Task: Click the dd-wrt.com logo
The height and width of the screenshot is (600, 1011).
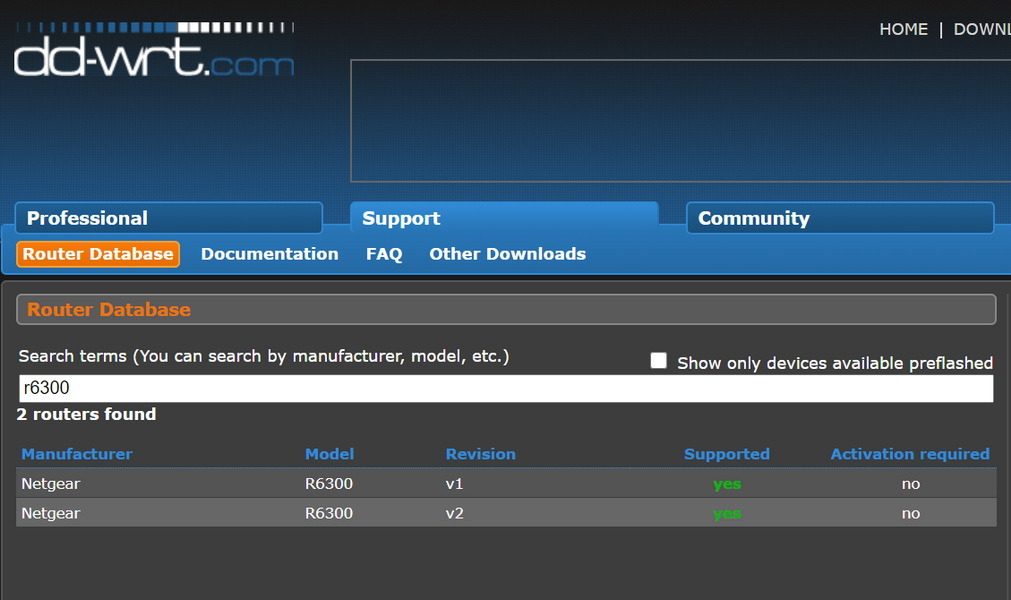Action: 154,50
